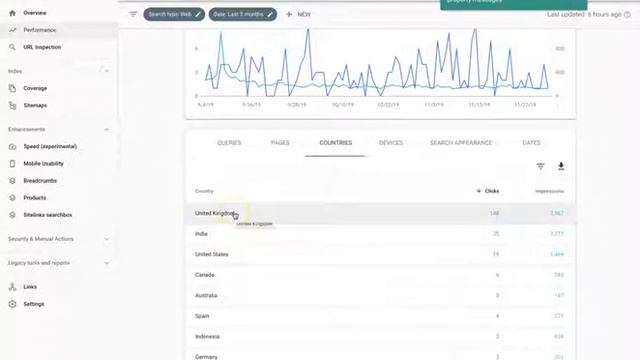Select the United Kingdom row
Viewport: 640px width, 360px height.
(x=381, y=213)
